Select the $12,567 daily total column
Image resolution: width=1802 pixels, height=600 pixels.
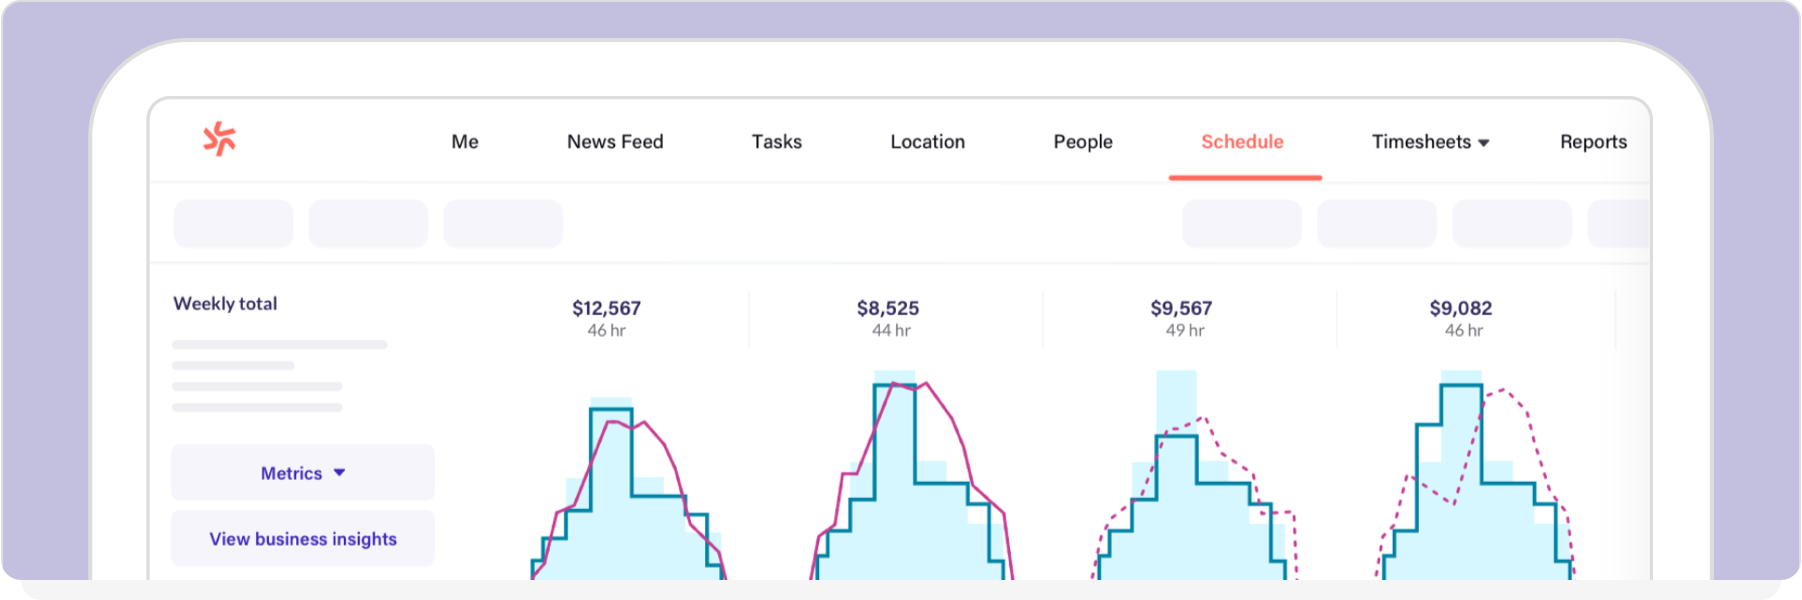coord(606,318)
